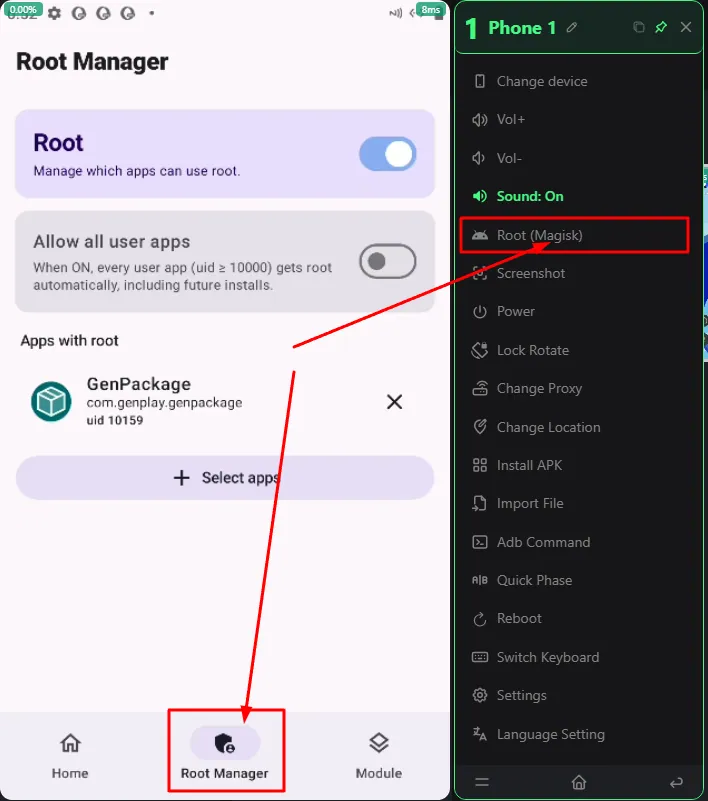This screenshot has height=801, width=708.
Task: Open the GenPackage app icon
Action: [51, 402]
